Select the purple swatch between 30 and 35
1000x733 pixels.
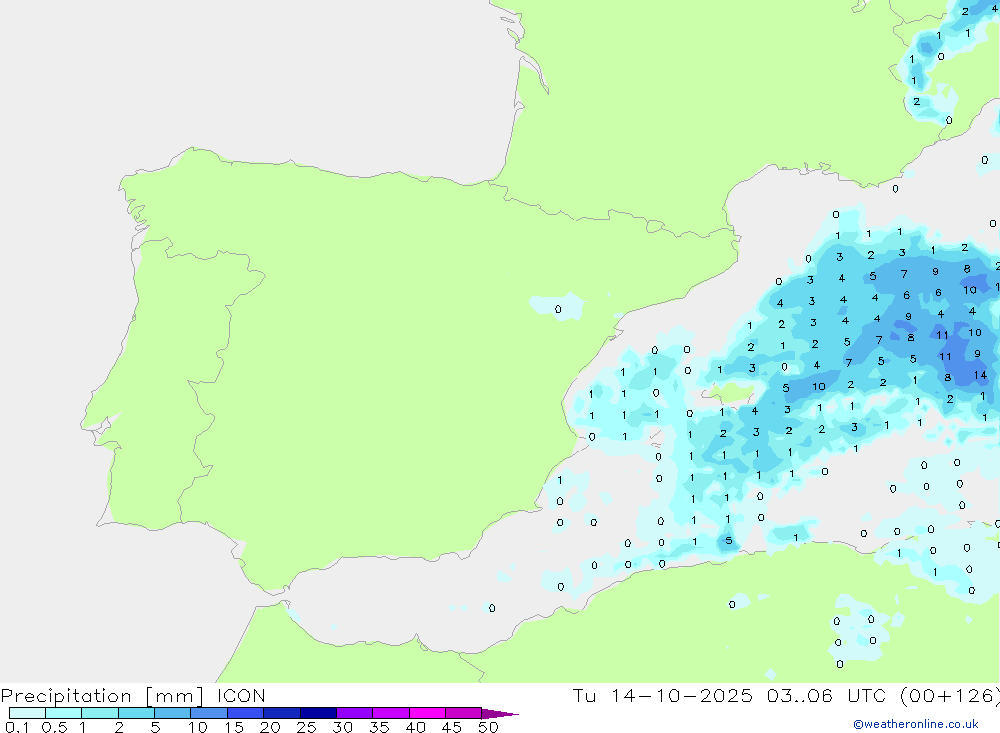pos(355,713)
